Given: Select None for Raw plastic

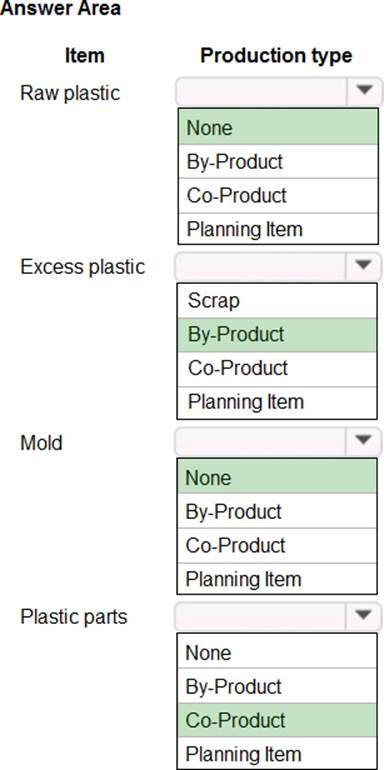Looking at the screenshot, I should point(278,128).
